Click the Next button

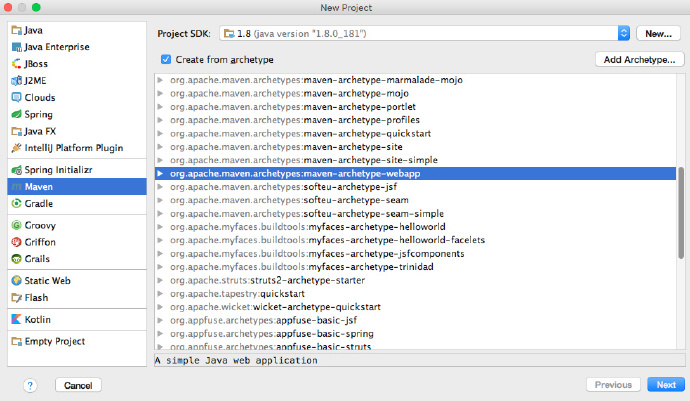coord(666,385)
